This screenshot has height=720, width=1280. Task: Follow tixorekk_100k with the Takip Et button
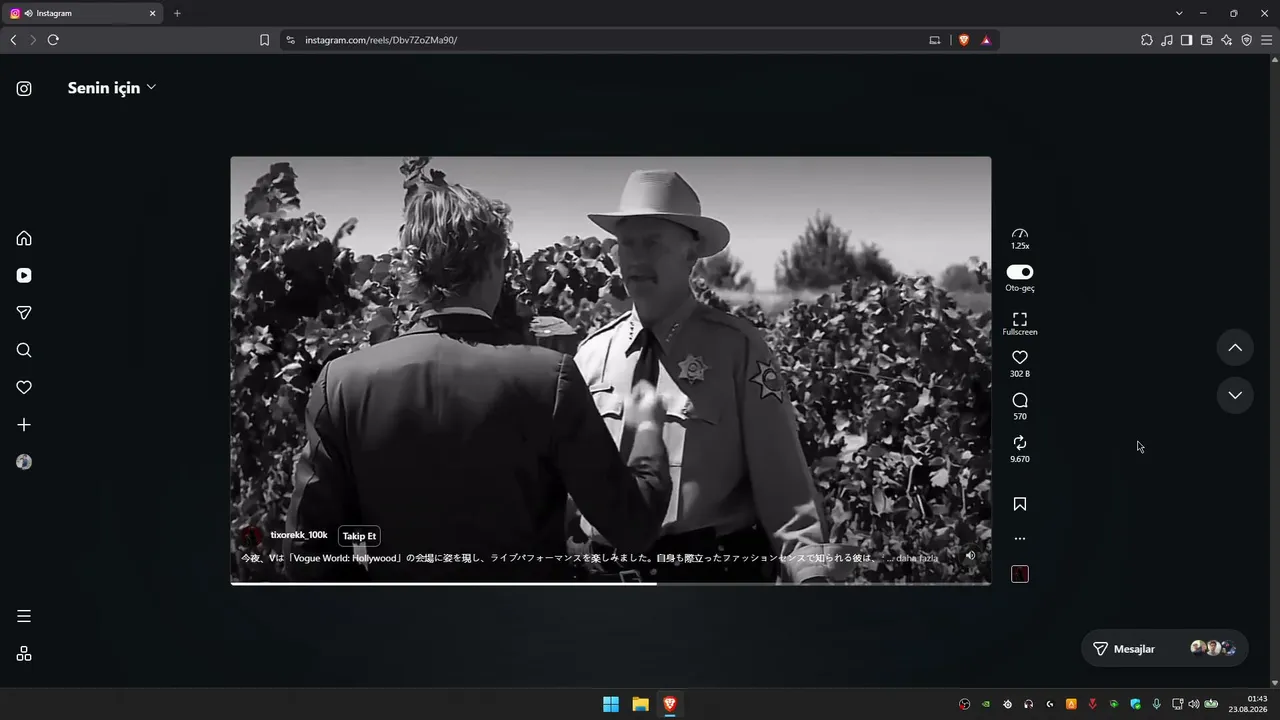coord(359,536)
